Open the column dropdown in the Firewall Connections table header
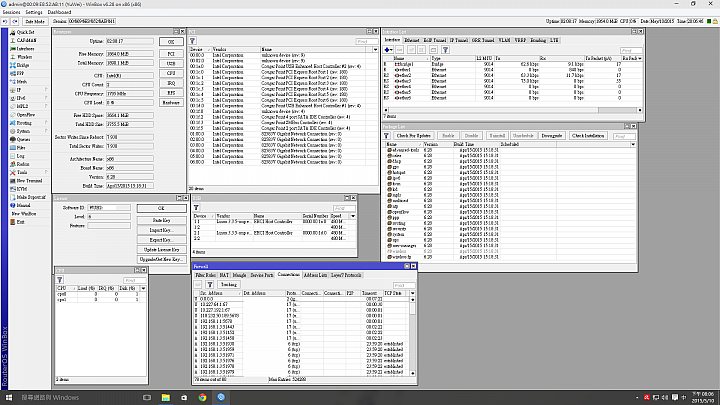This screenshot has height=405, width=720. 412,293
